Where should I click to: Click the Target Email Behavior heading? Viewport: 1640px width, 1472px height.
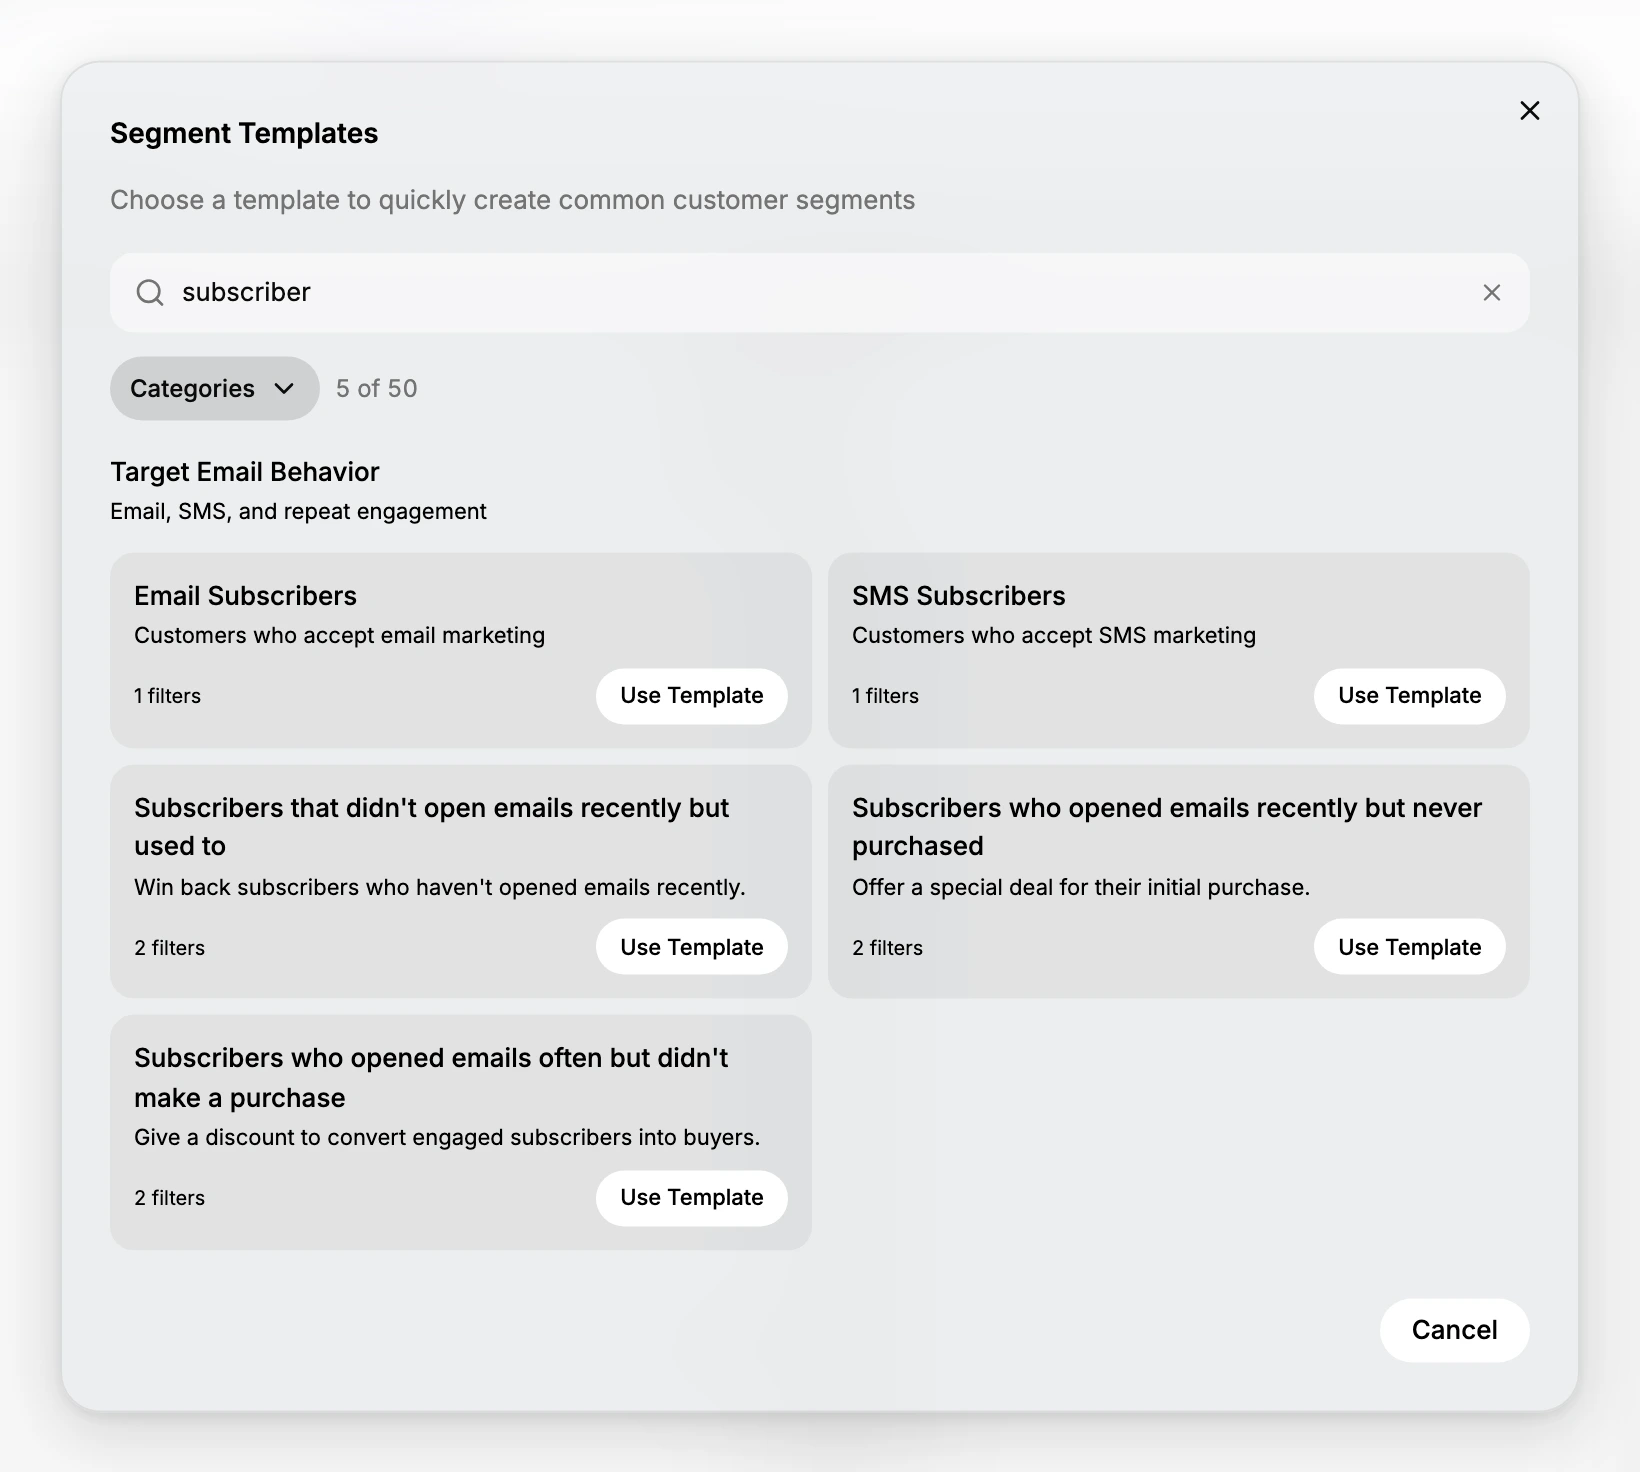coord(245,472)
